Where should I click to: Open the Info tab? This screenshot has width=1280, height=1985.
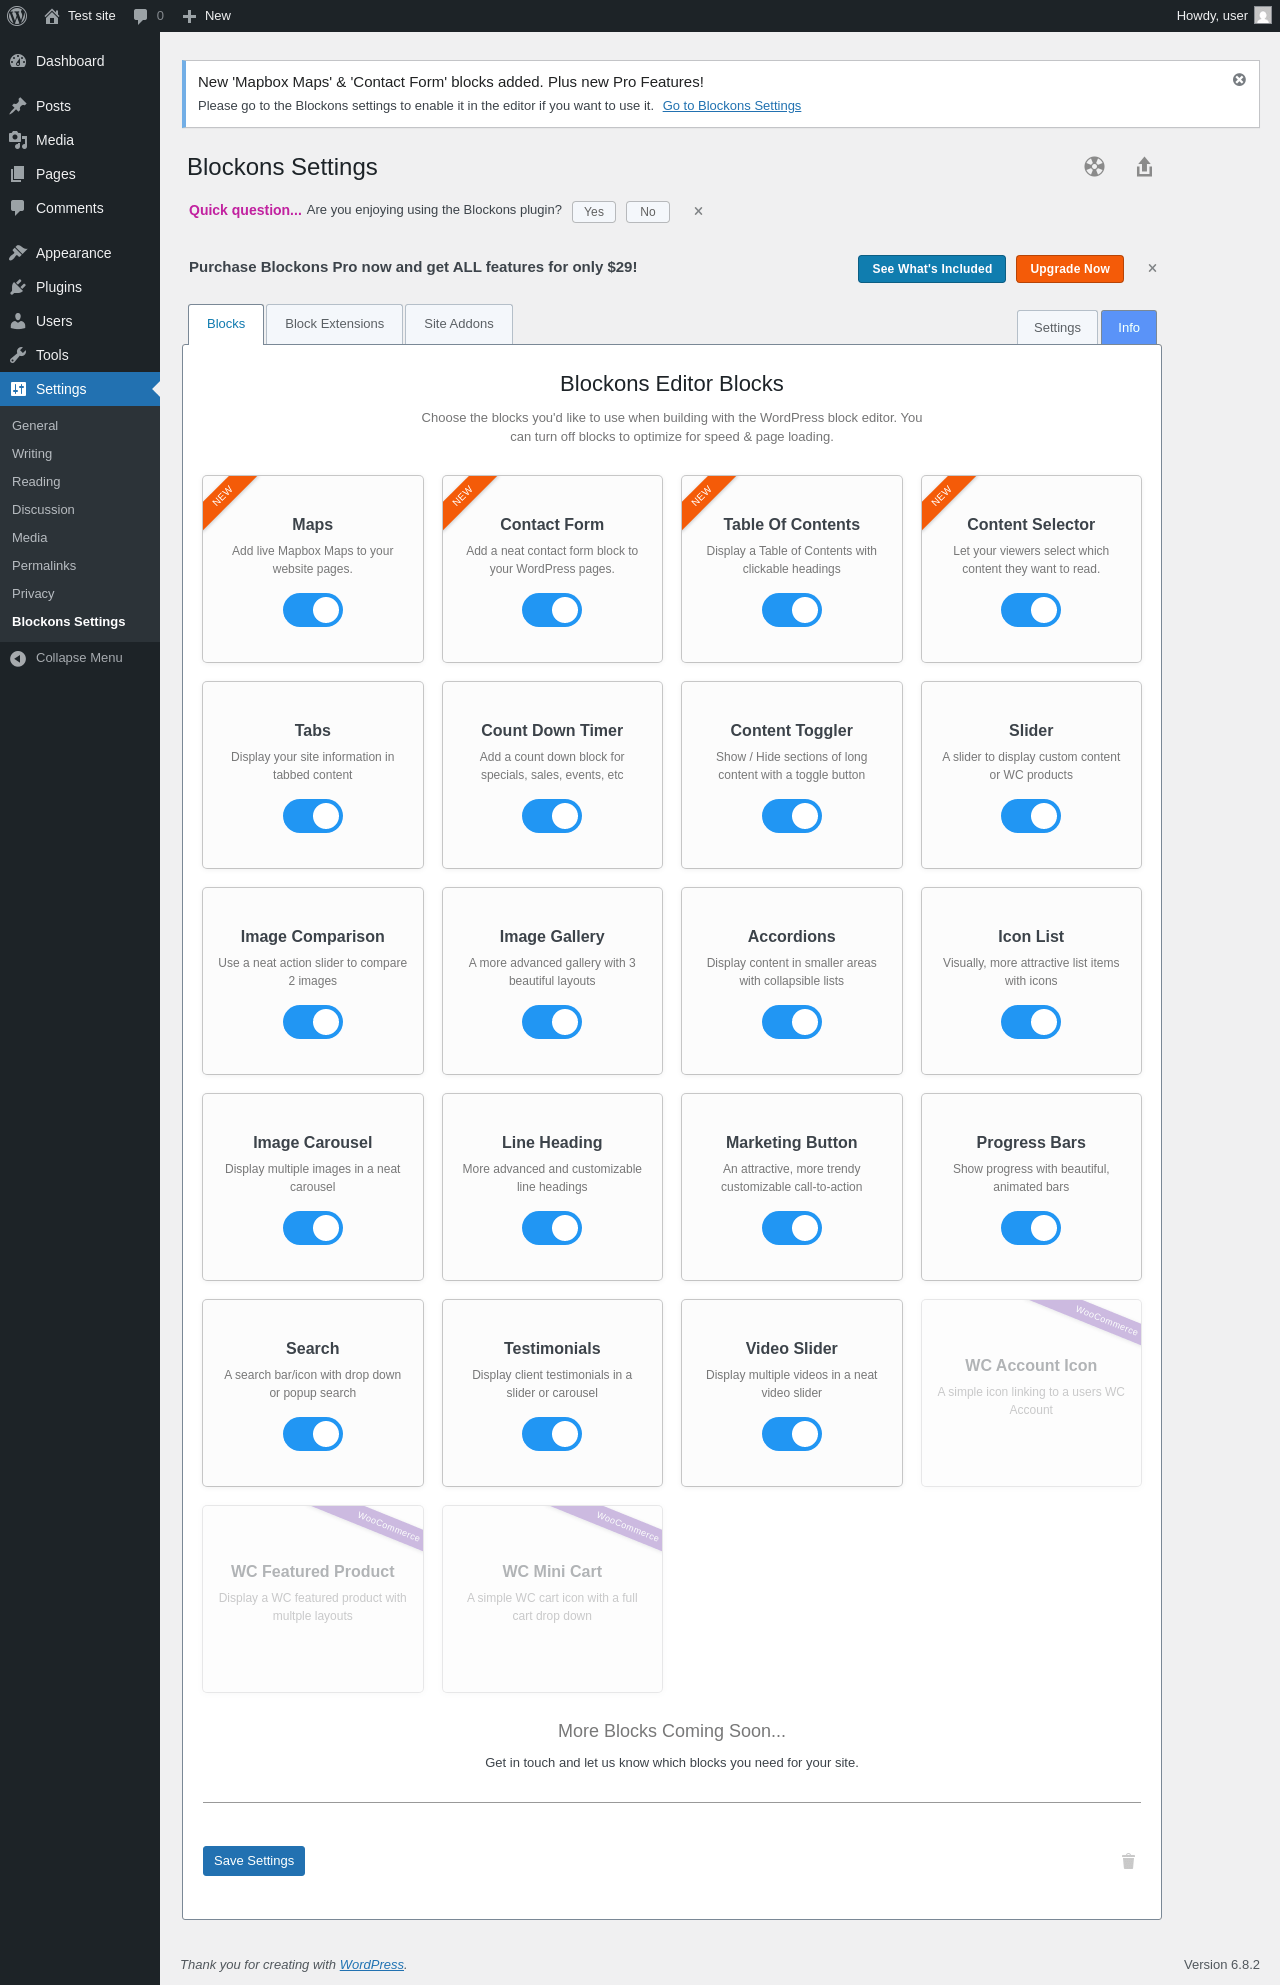pyautogui.click(x=1129, y=327)
